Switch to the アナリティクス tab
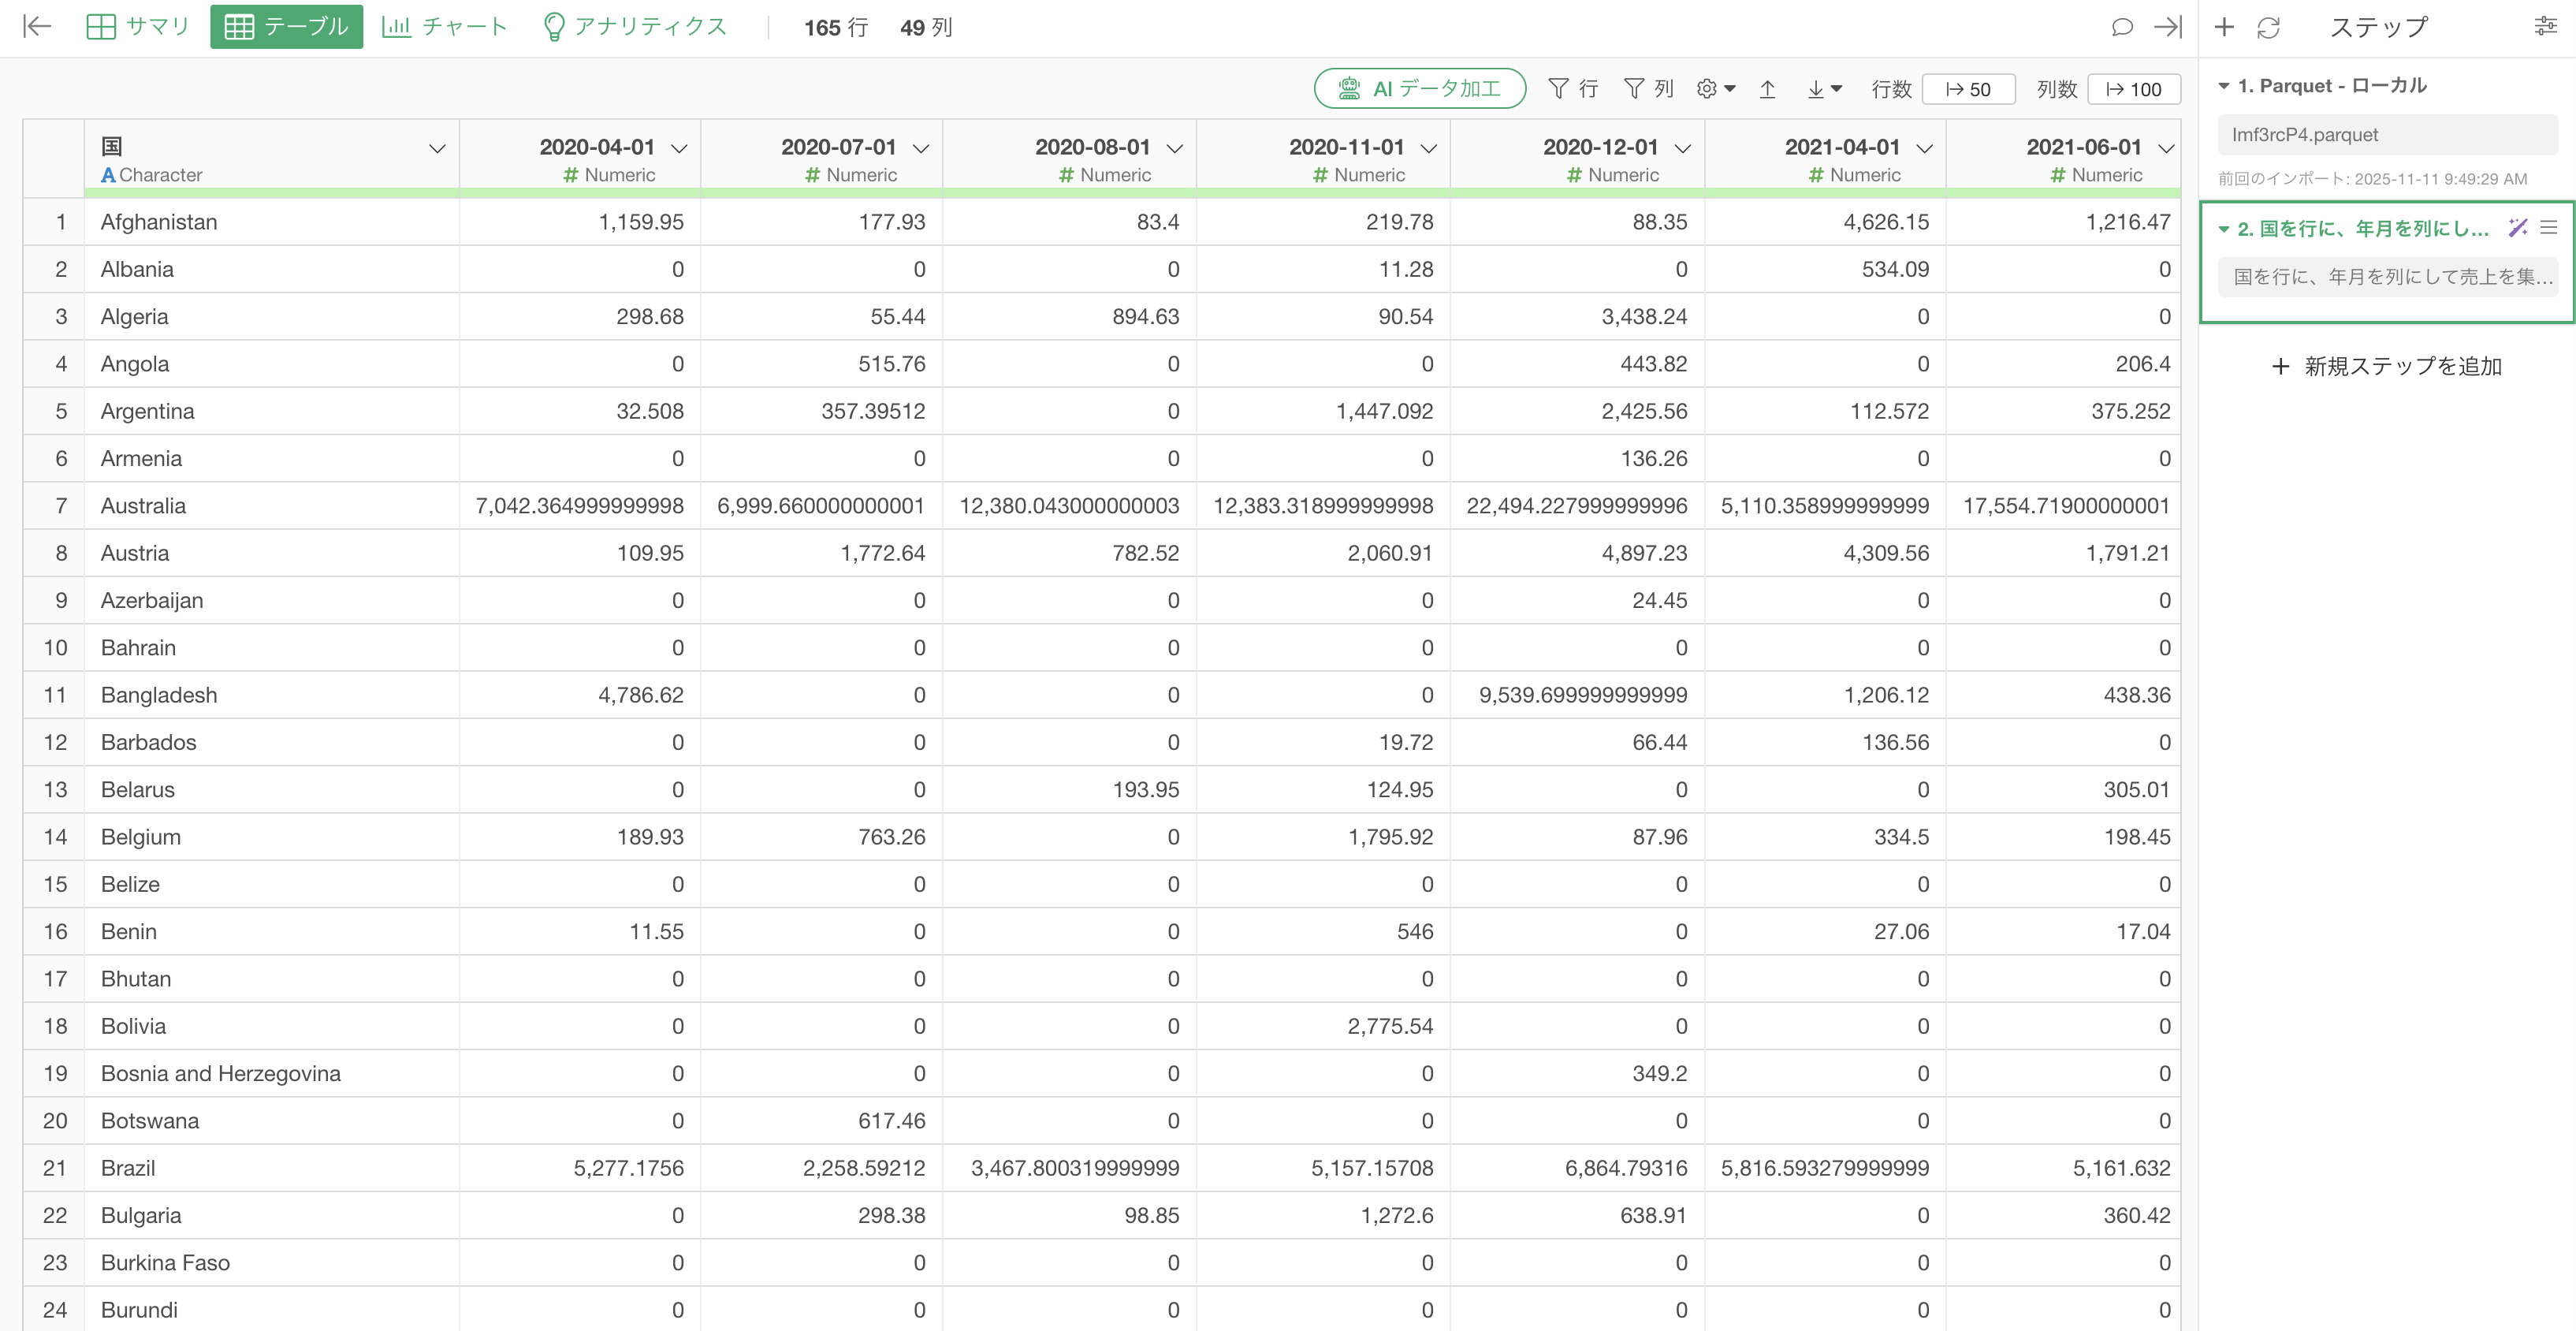Image resolution: width=2576 pixels, height=1331 pixels. [x=634, y=27]
